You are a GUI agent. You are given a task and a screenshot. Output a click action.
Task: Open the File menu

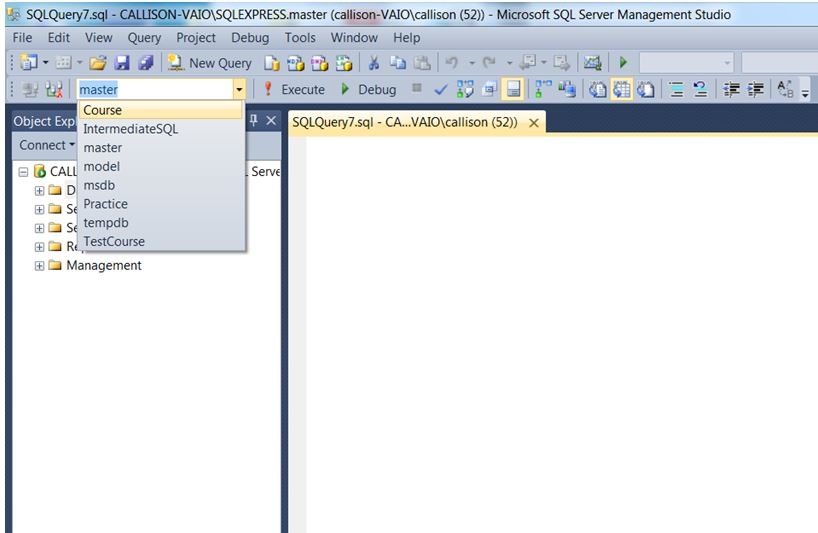pos(22,38)
